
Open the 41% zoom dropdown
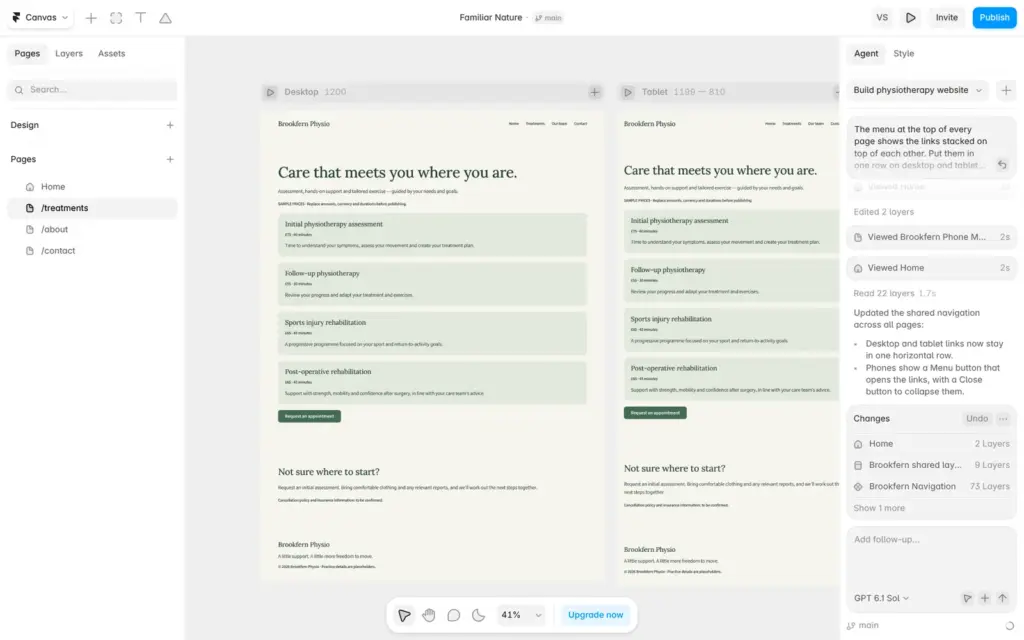[x=521, y=615]
